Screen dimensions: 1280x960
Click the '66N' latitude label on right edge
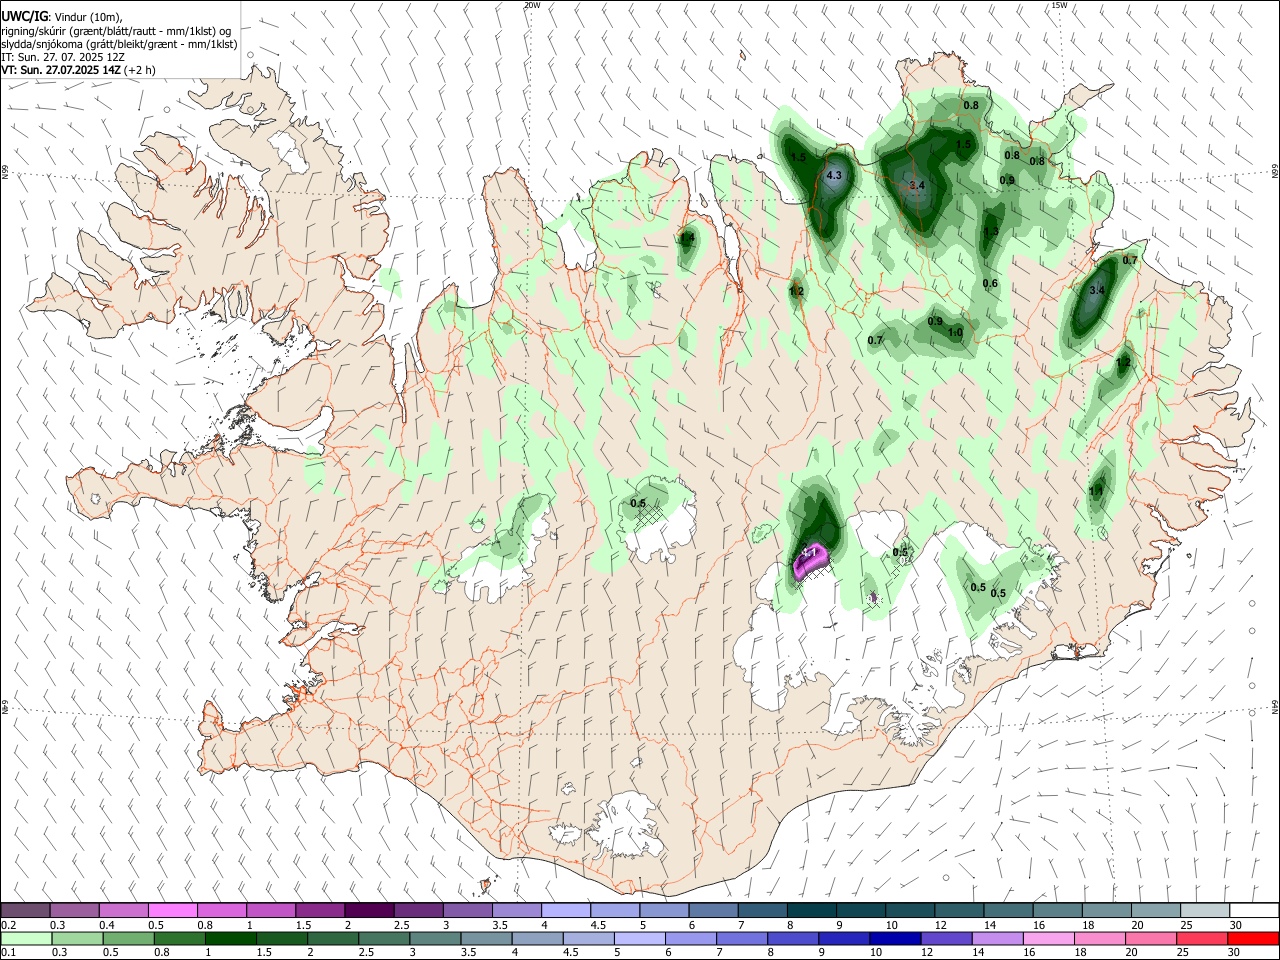pos(1275,172)
